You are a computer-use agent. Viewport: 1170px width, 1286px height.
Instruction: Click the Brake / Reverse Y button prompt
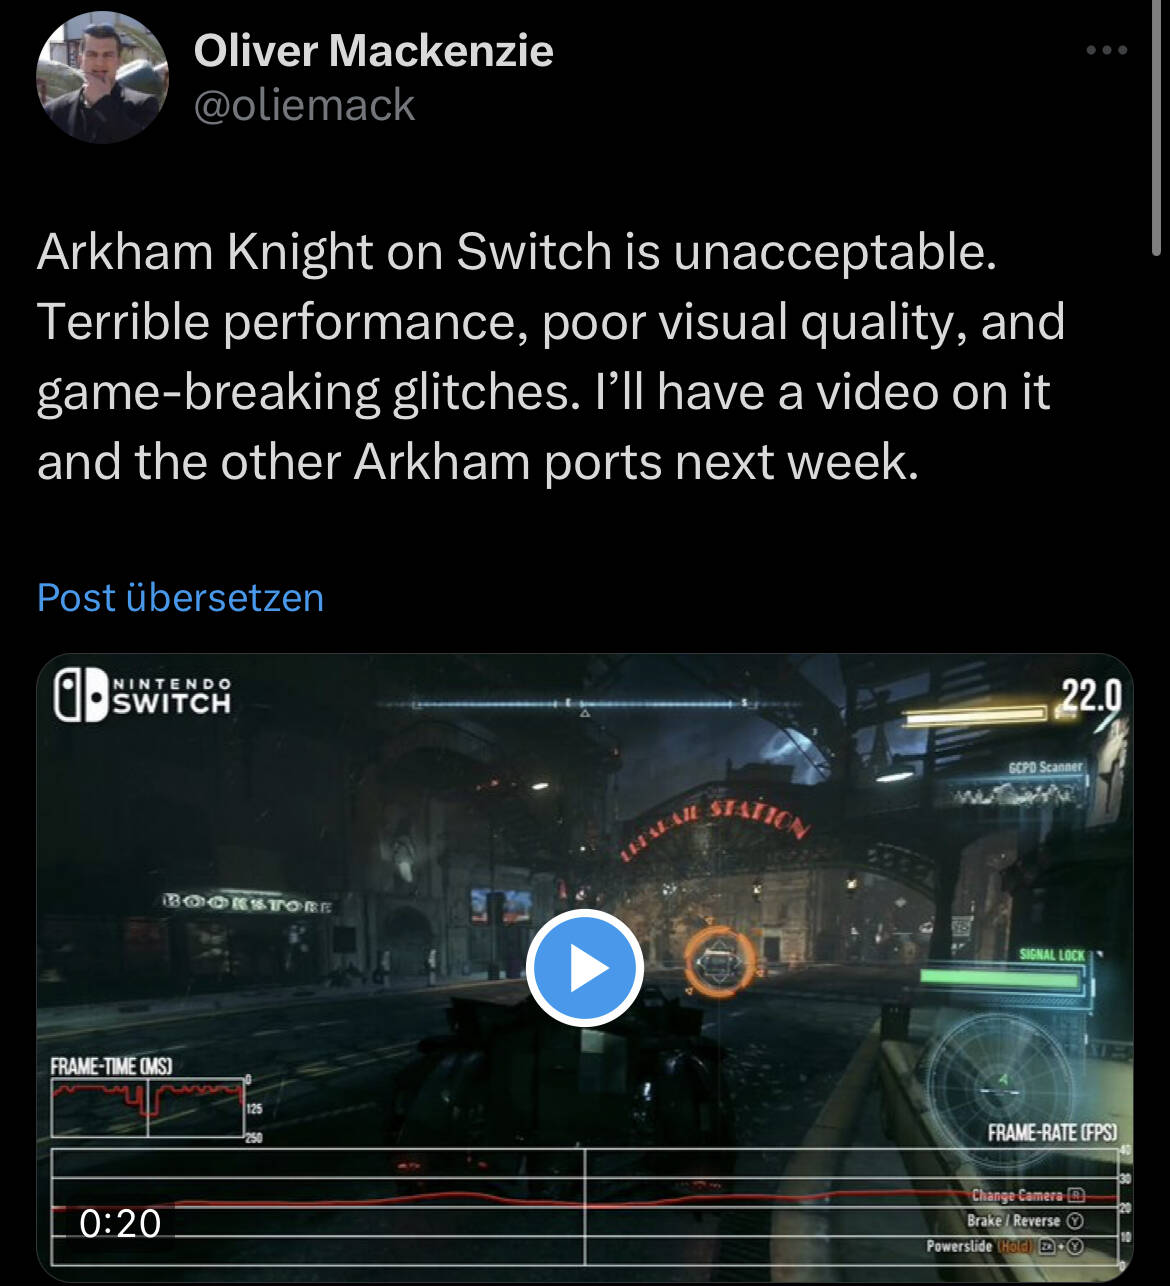1025,1221
